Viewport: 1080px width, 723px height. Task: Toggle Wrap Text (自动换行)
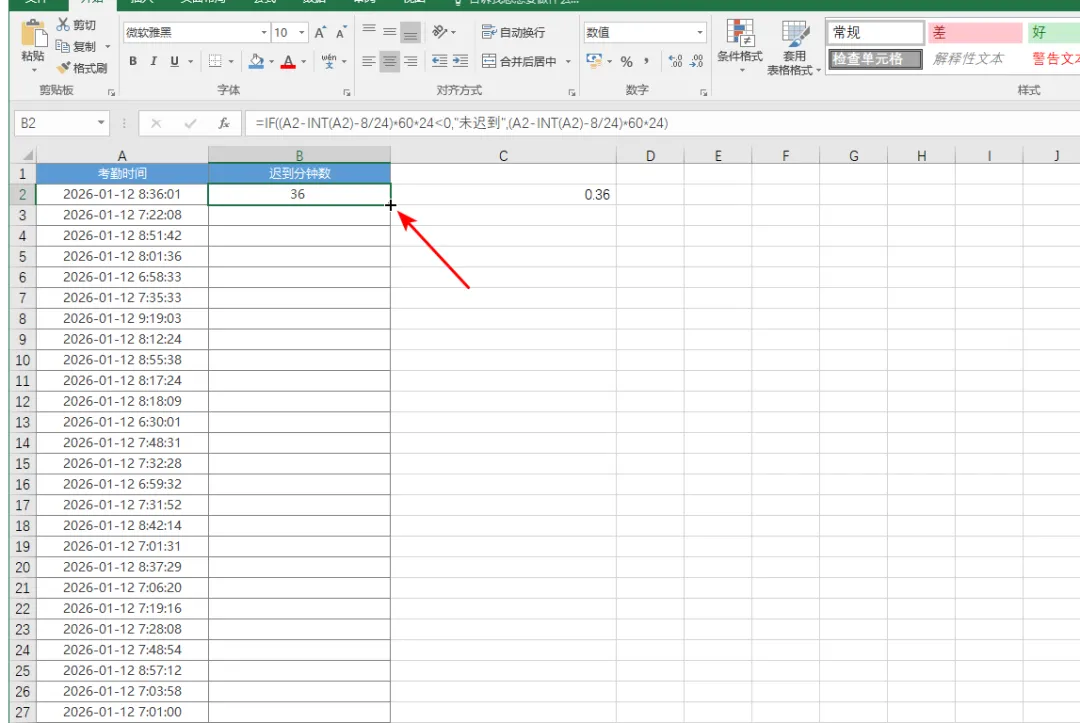(513, 32)
